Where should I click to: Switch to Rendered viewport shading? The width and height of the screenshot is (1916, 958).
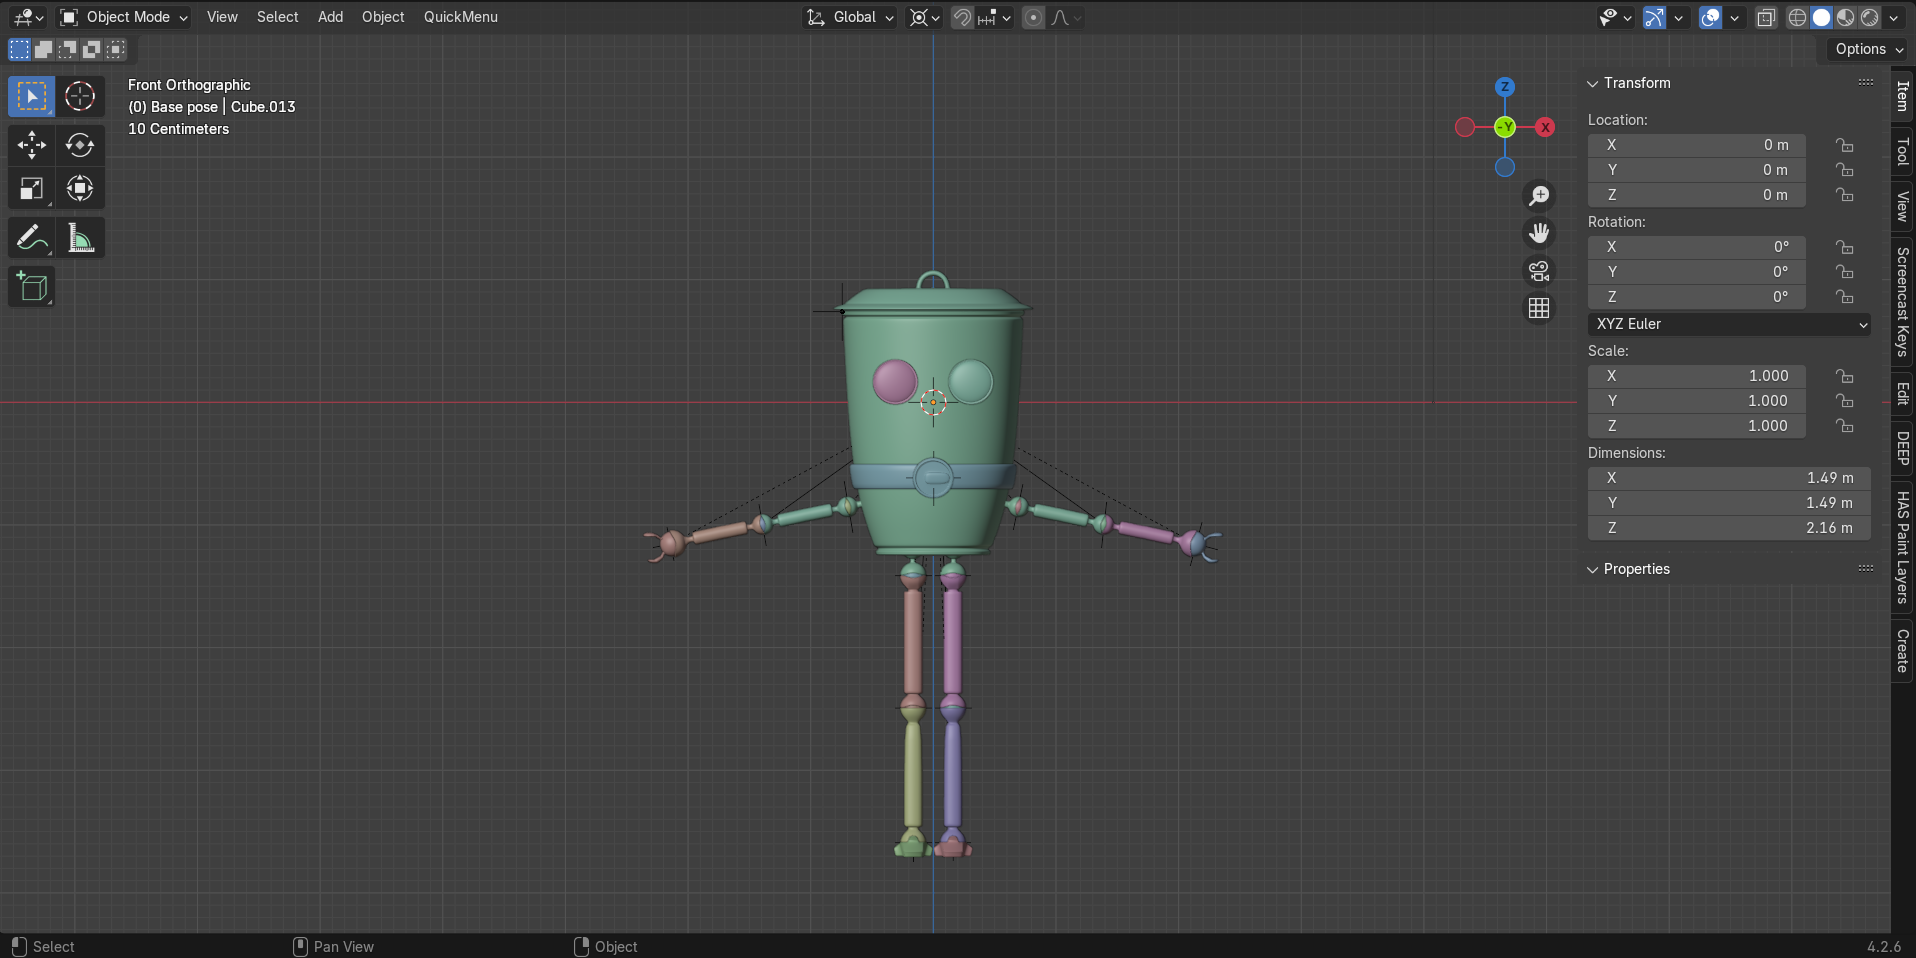click(x=1869, y=17)
